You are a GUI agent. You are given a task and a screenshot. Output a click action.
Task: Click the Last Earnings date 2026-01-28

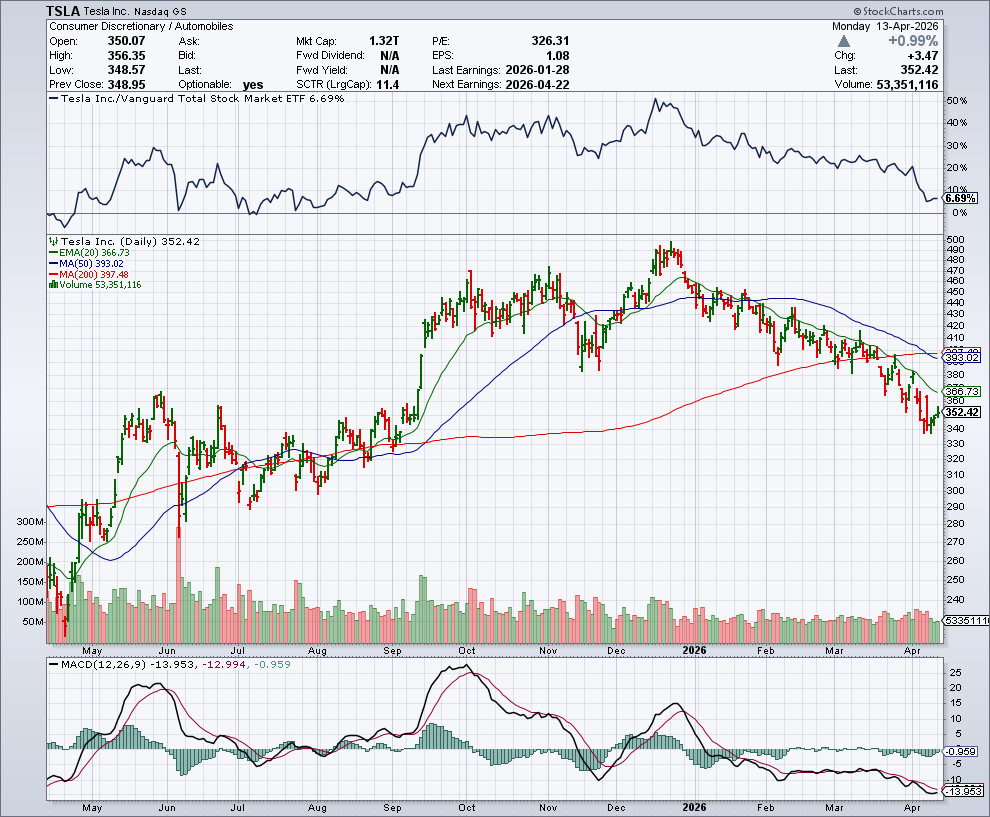click(537, 69)
